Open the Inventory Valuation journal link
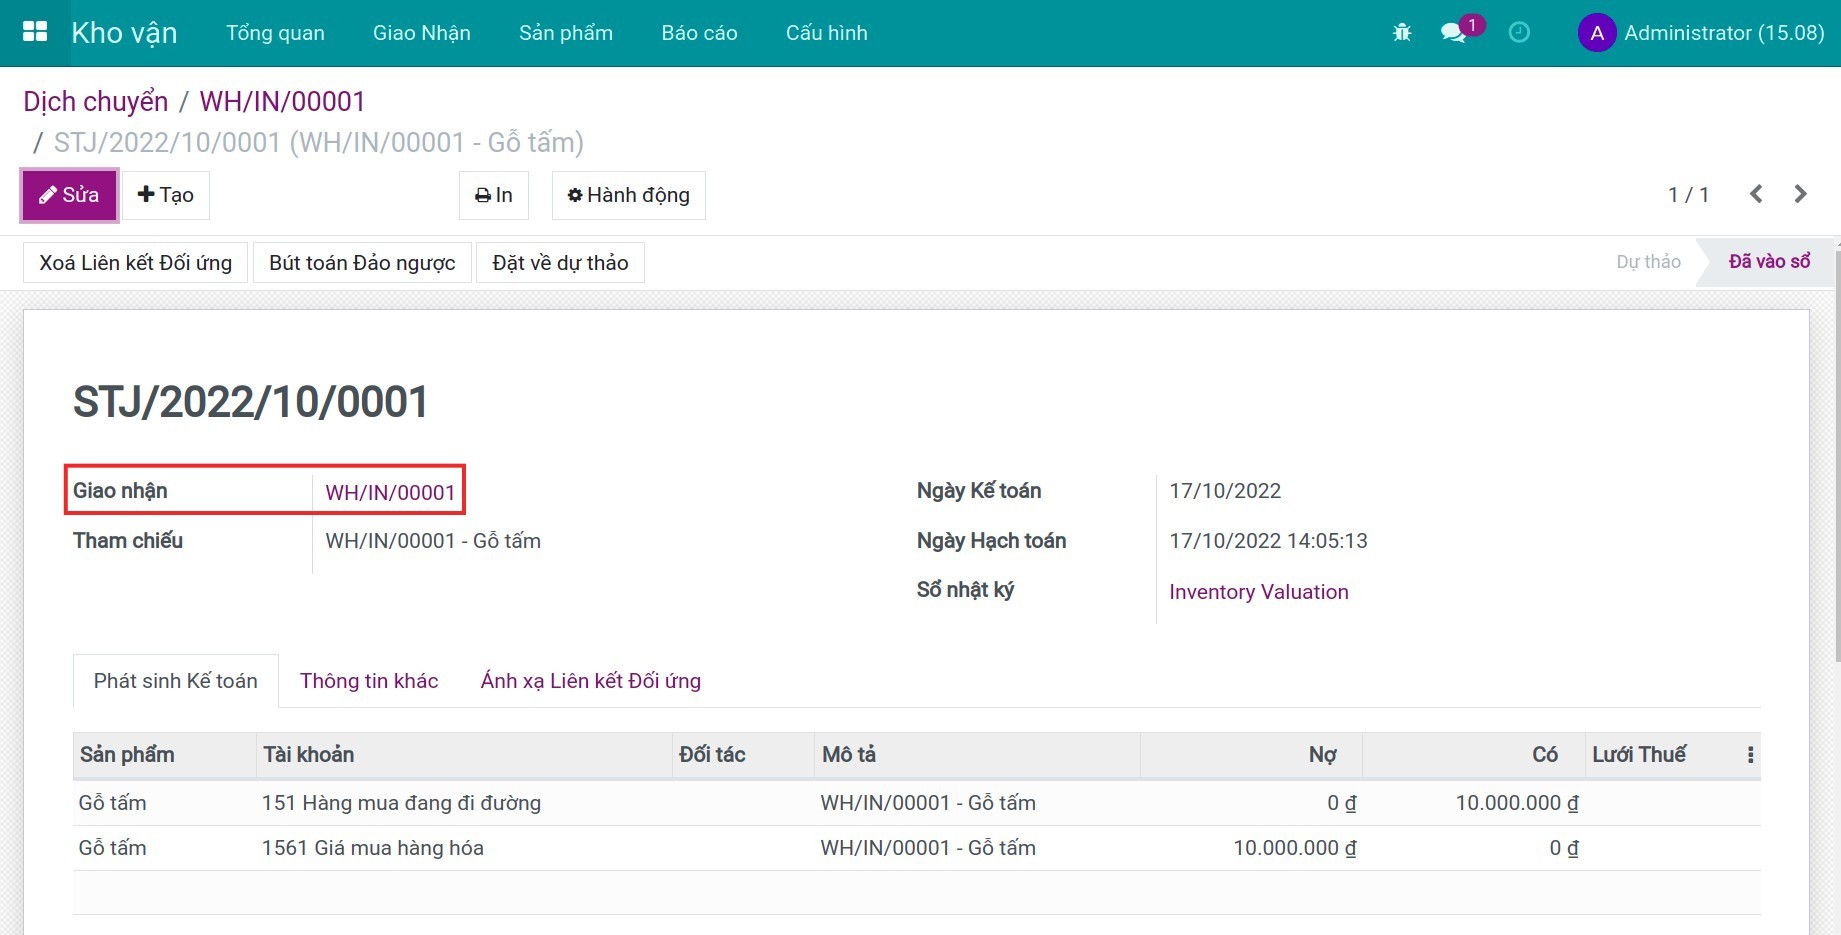This screenshot has height=935, width=1841. click(1258, 592)
